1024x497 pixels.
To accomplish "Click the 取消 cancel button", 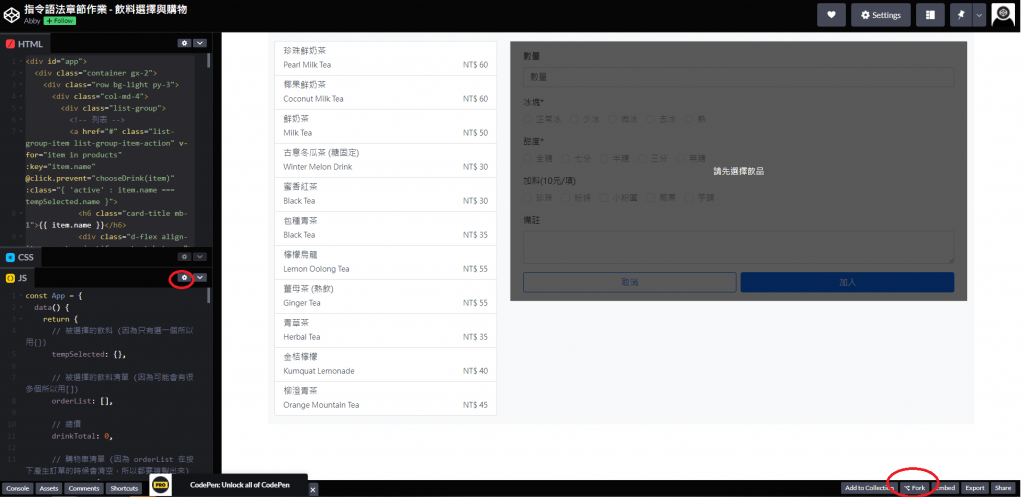I will (x=630, y=282).
